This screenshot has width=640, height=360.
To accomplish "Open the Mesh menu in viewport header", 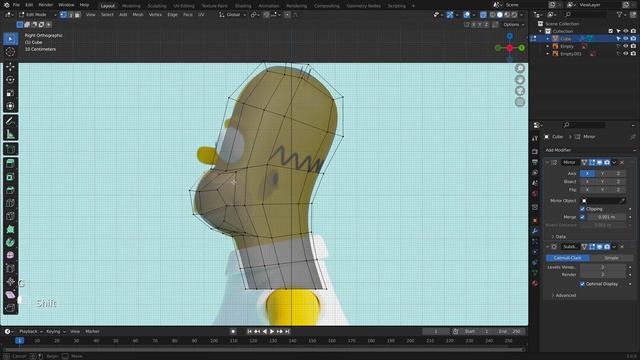I will click(138, 15).
